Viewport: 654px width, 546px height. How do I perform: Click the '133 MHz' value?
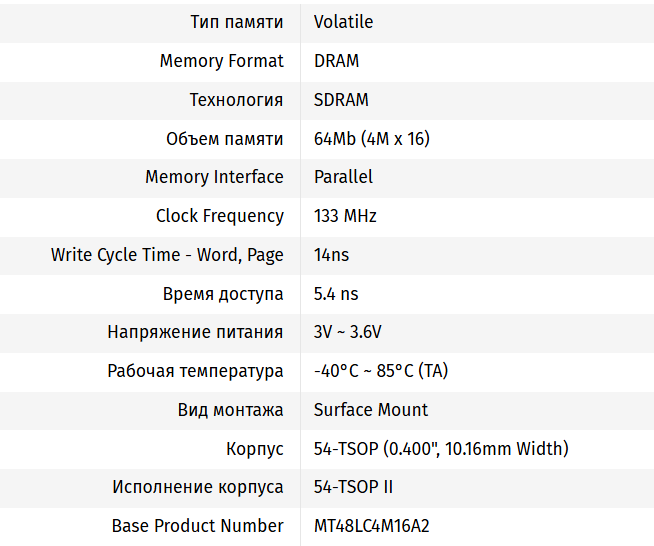click(x=345, y=216)
